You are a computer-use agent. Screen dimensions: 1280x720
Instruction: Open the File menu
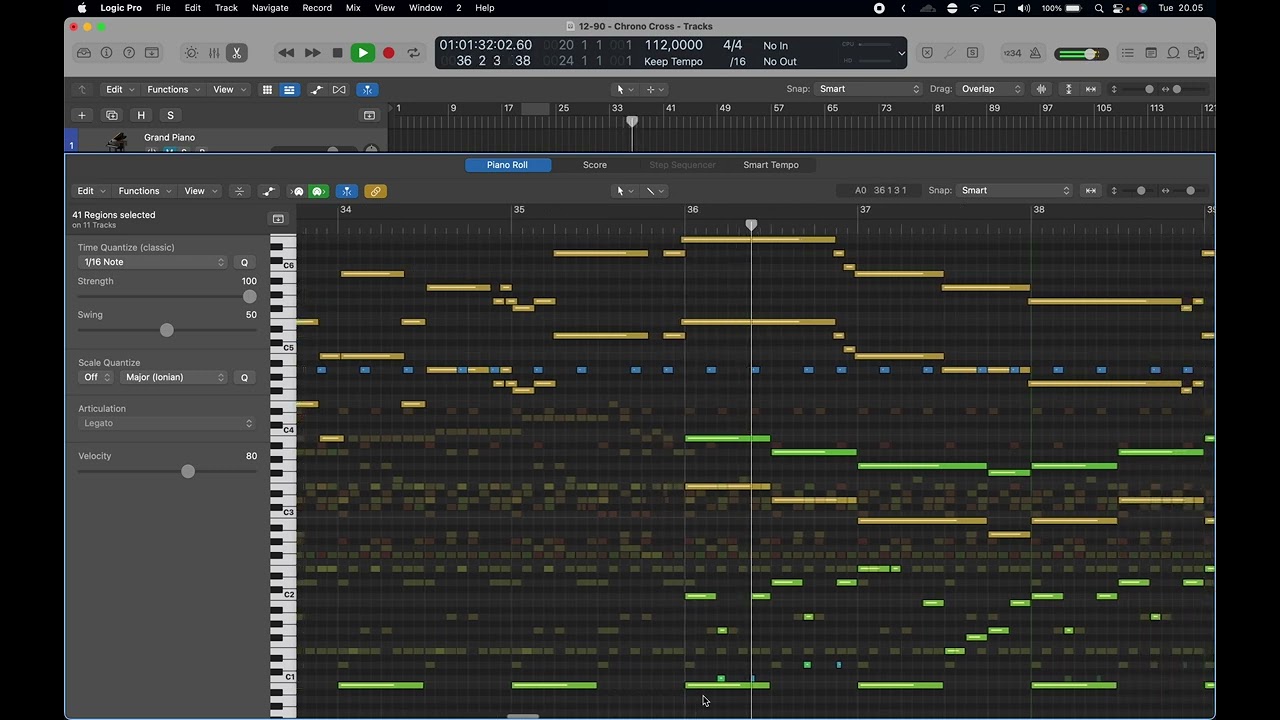pyautogui.click(x=163, y=8)
